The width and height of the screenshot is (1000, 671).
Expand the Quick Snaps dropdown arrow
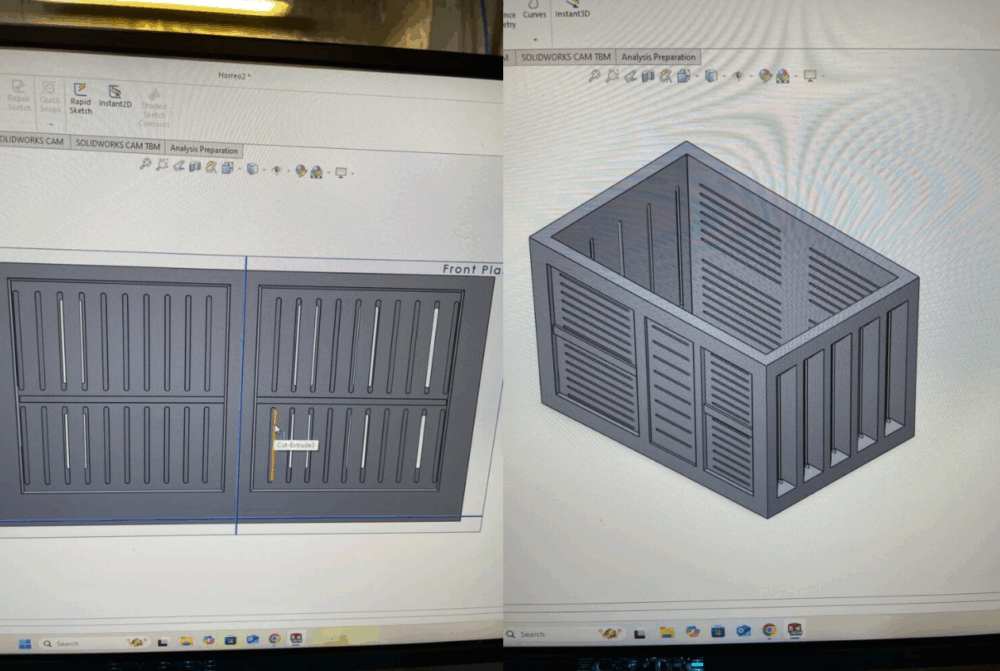click(x=49, y=124)
